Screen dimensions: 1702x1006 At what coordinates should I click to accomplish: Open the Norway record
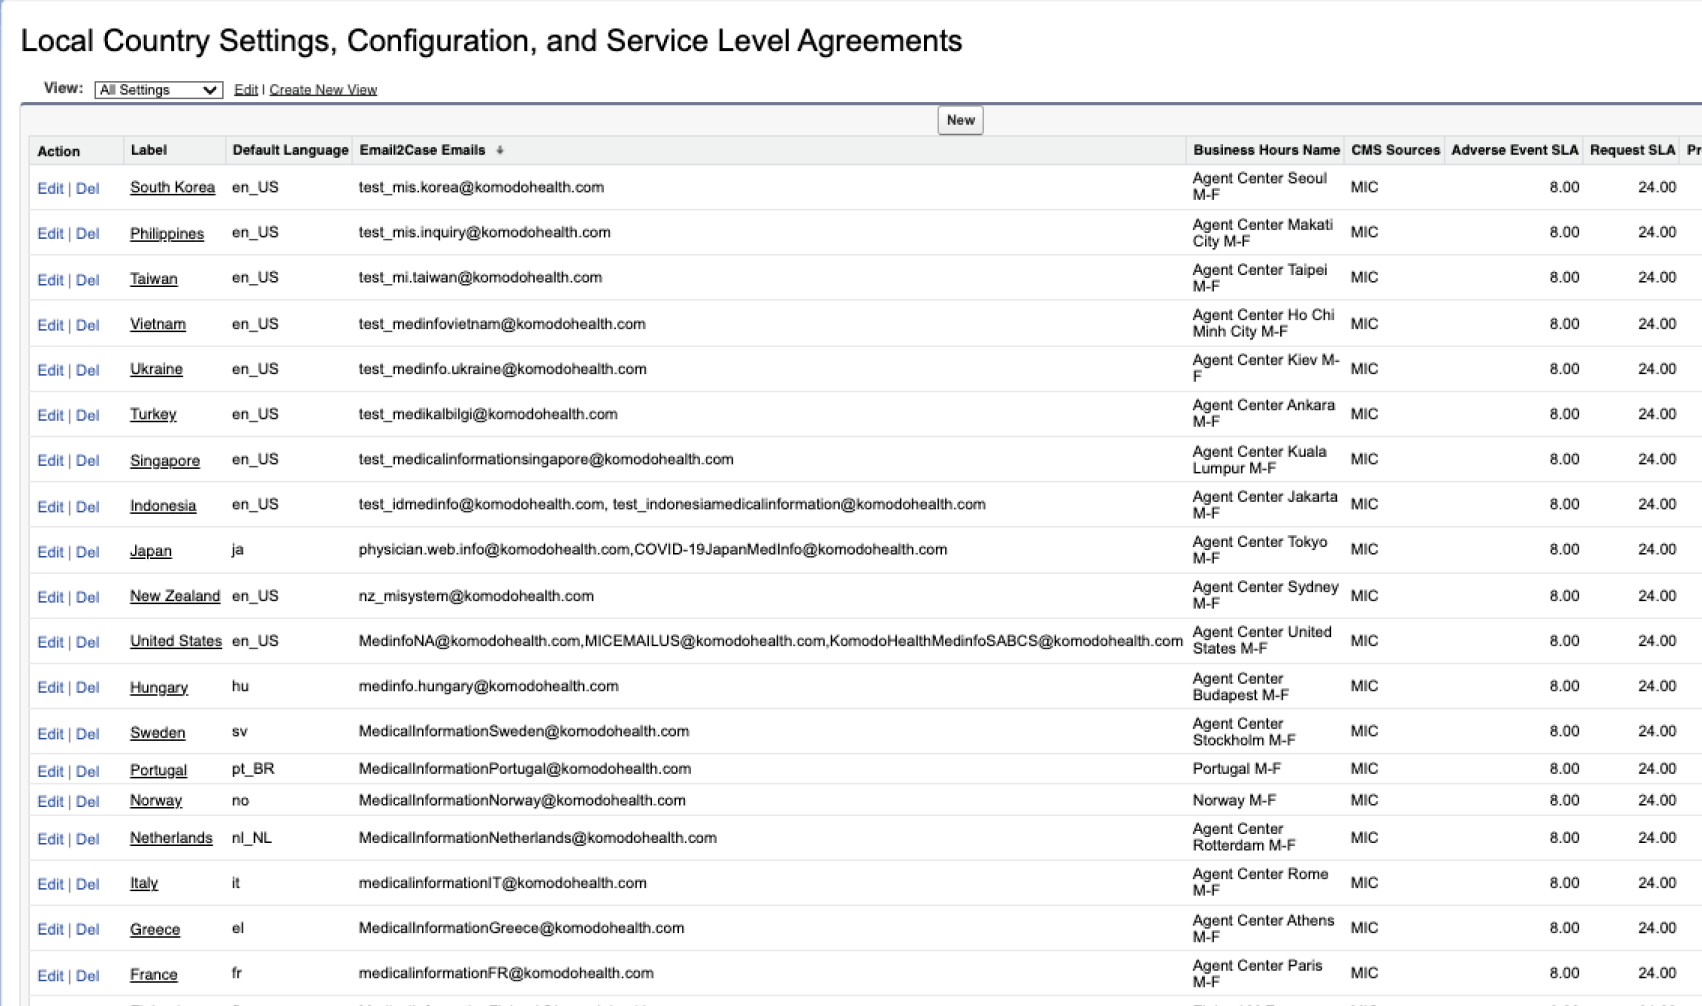156,800
